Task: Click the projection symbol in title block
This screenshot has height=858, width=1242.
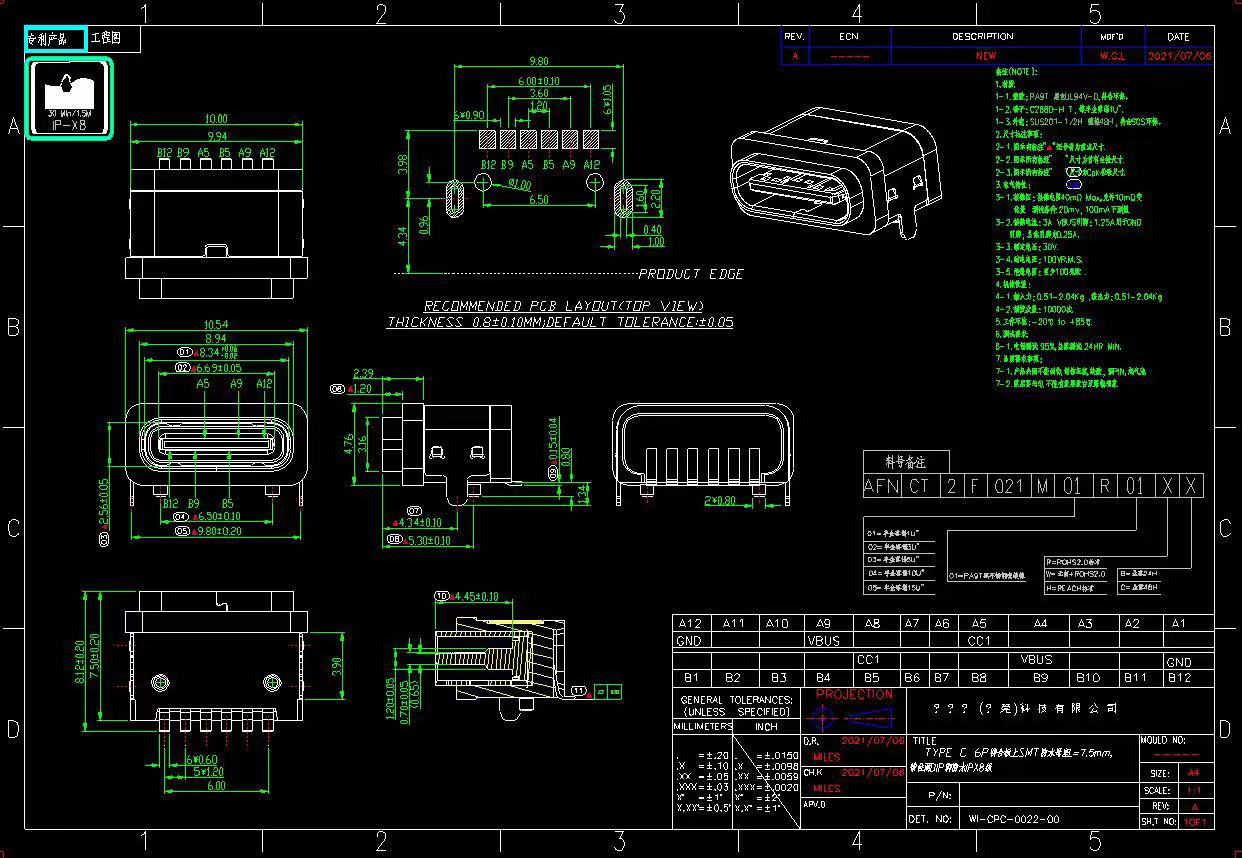Action: coord(853,717)
